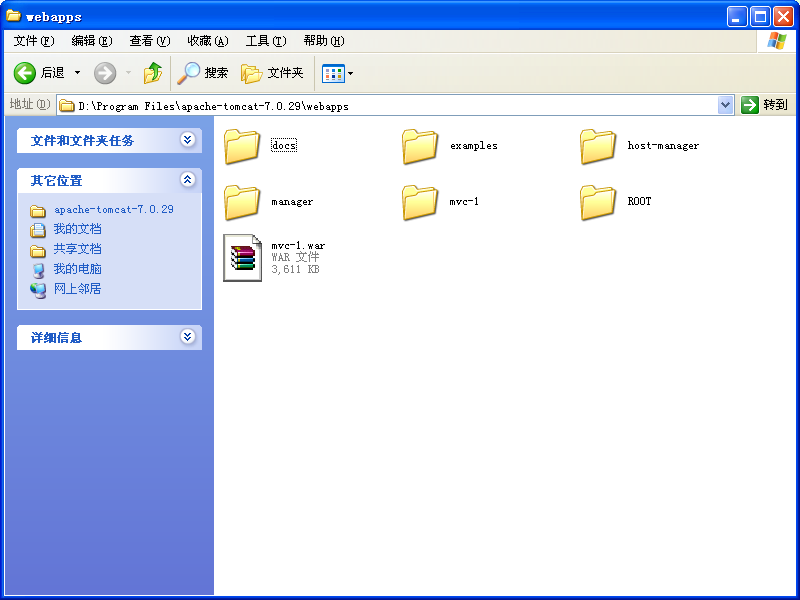Open the 查看(V) menu
Screen dimensions: 800x600
click(x=149, y=41)
